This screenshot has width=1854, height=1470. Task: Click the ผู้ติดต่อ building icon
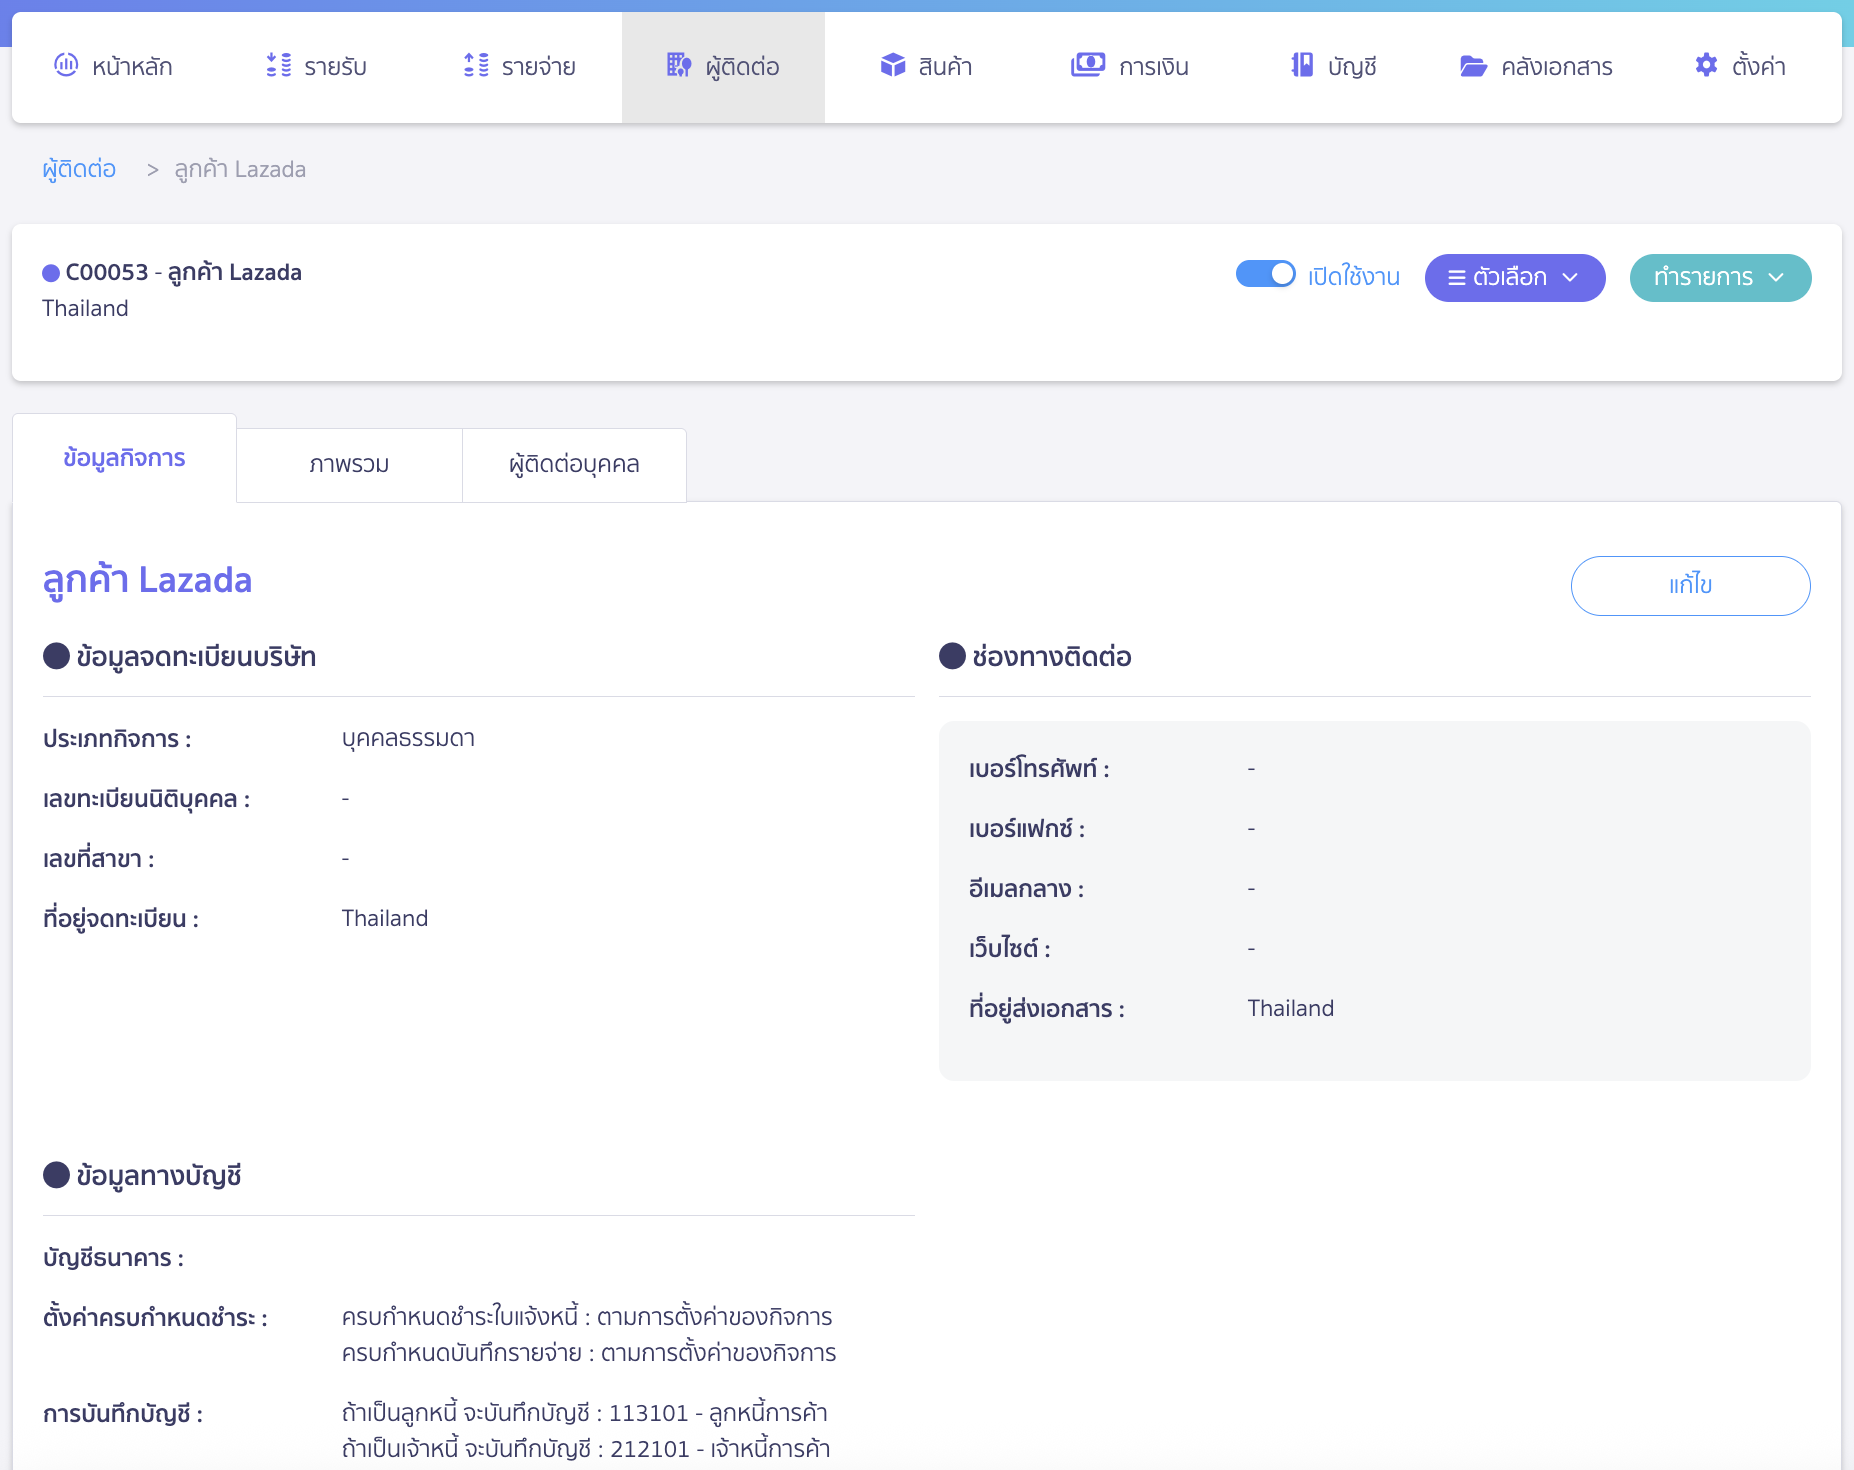[x=679, y=66]
